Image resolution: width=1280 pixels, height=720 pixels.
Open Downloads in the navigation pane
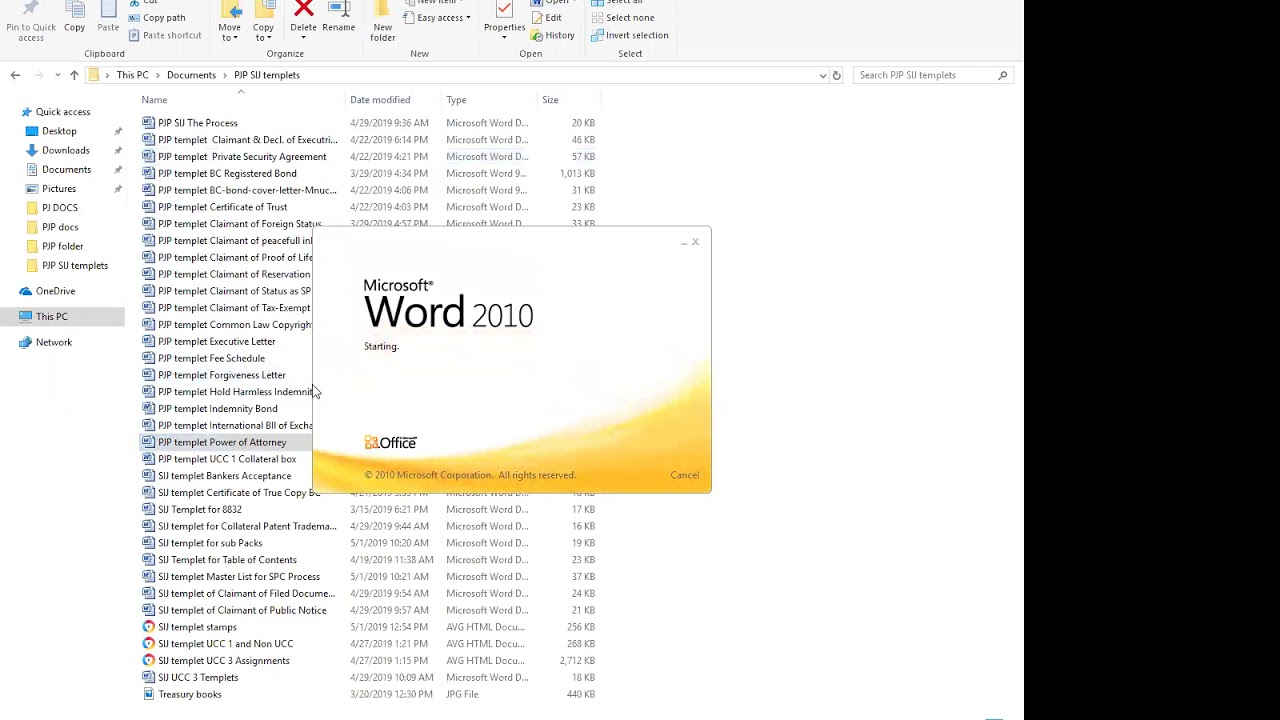point(66,150)
